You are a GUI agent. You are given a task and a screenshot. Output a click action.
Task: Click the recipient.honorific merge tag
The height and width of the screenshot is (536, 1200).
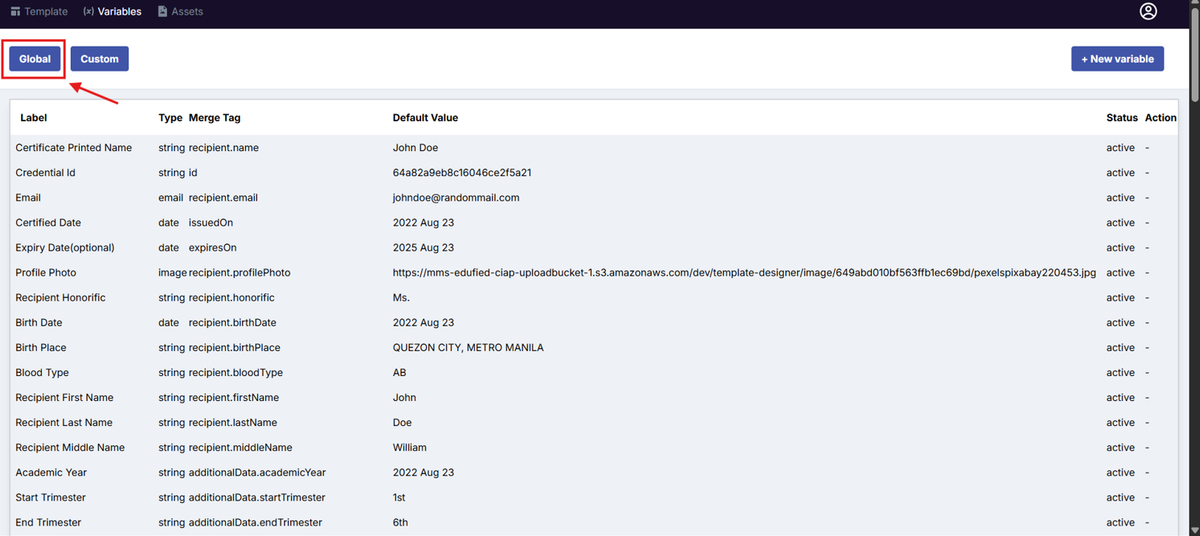click(232, 298)
